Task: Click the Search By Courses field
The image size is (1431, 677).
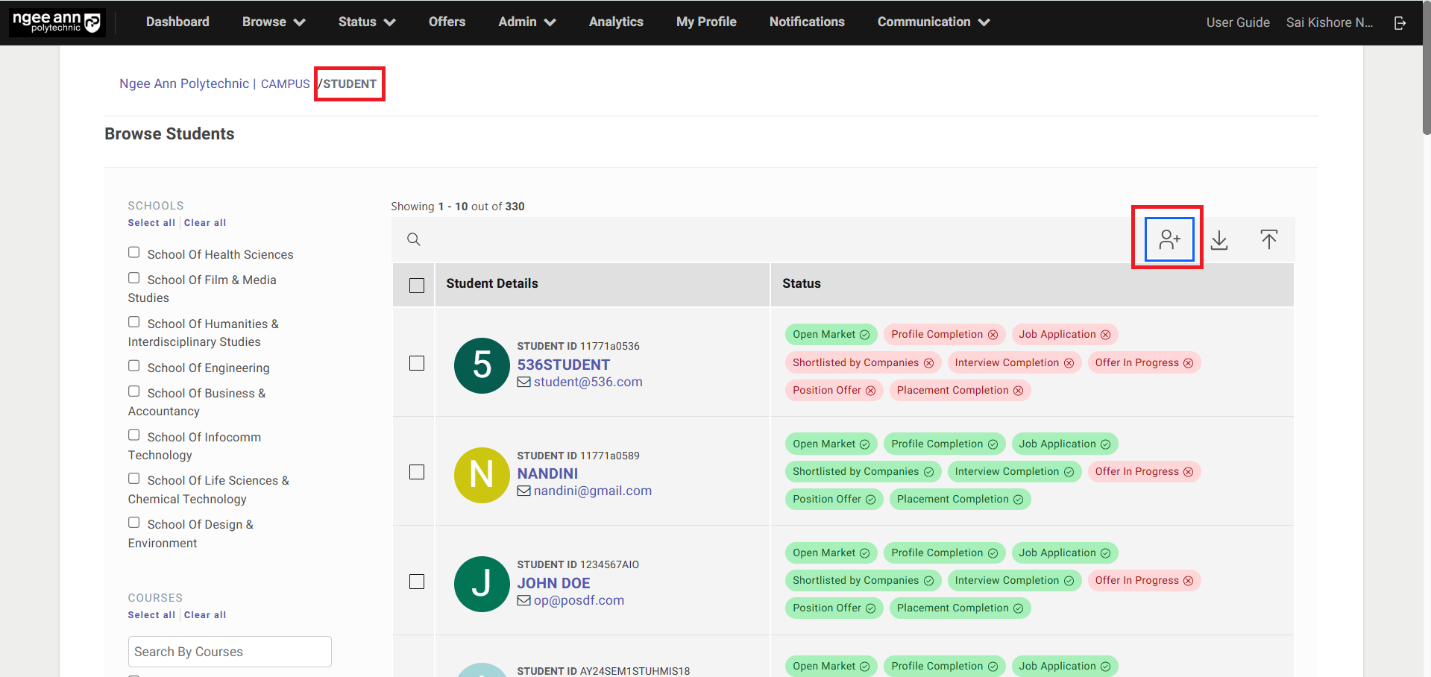Action: (x=230, y=652)
